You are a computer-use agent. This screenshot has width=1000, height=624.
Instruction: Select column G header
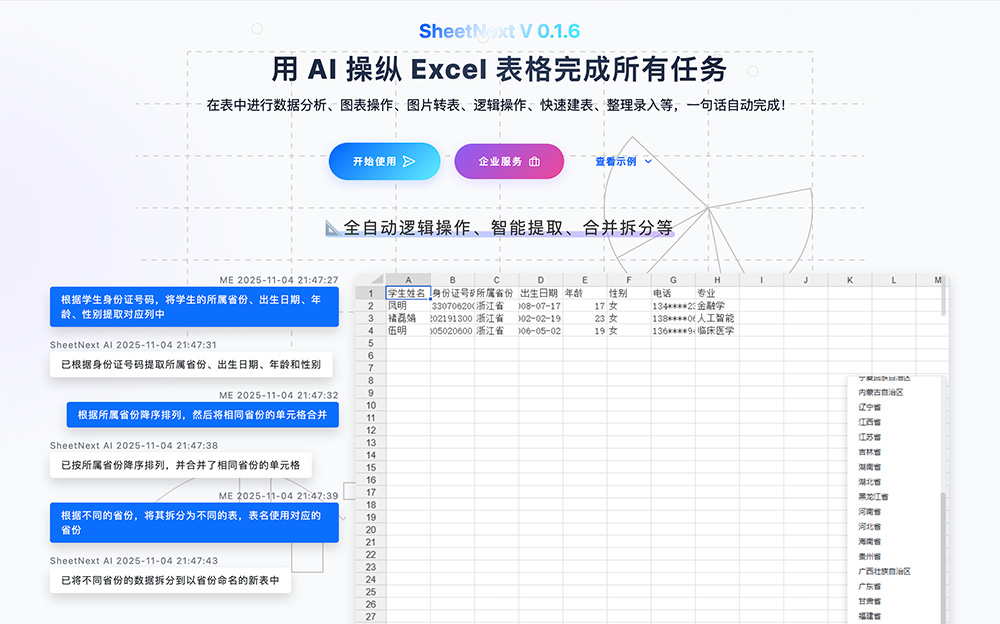pyautogui.click(x=673, y=279)
